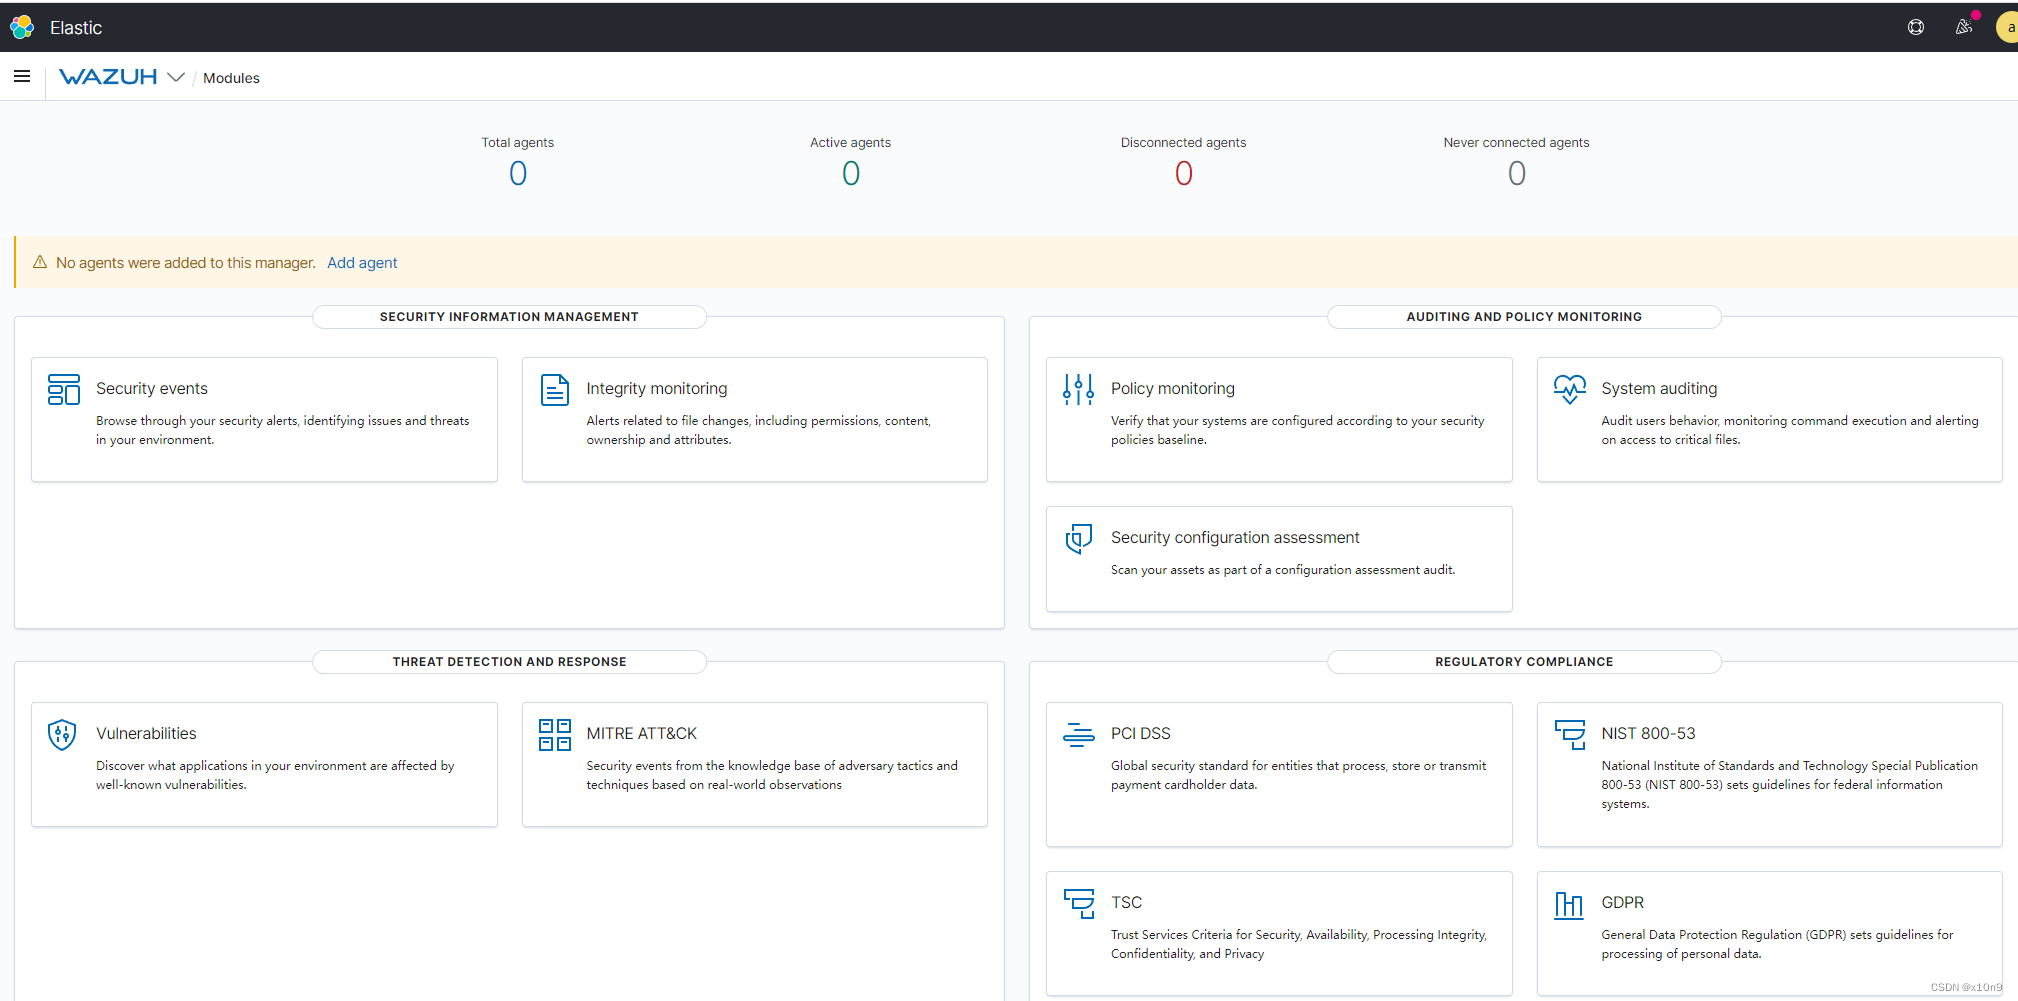
Task: Open the hamburger navigation menu
Action: (x=22, y=76)
